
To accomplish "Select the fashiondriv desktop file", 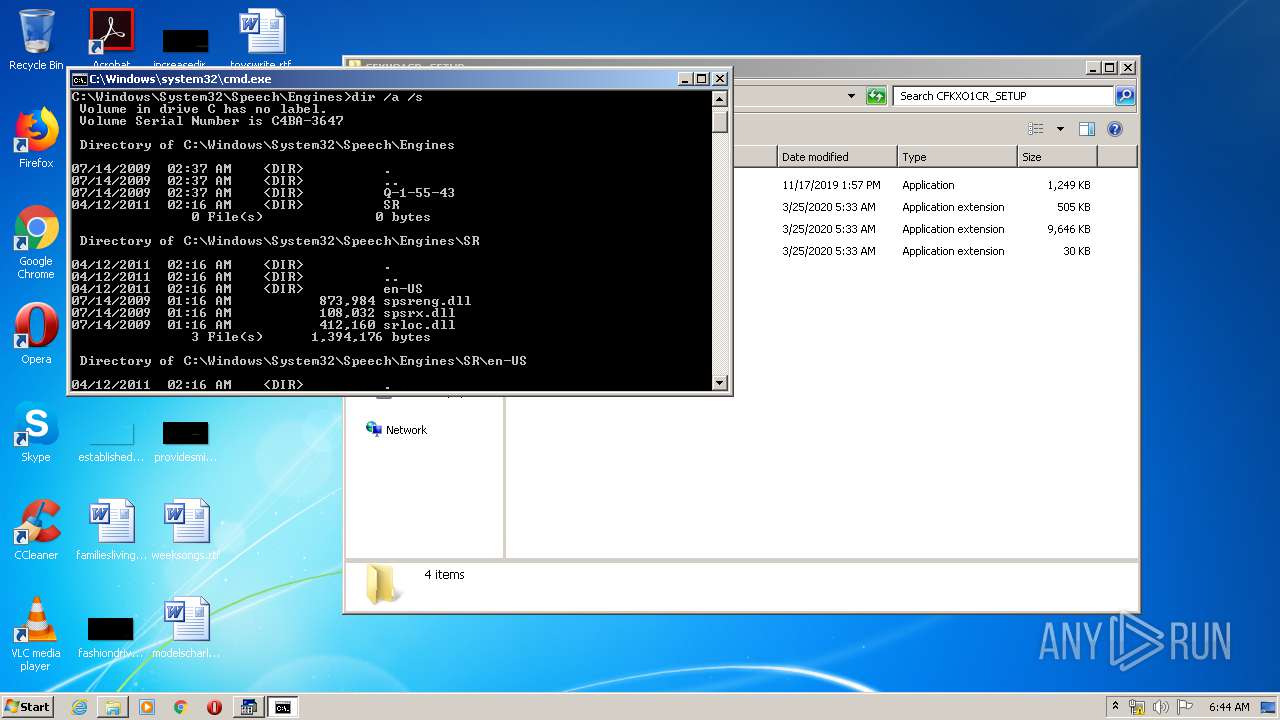I will tap(111, 637).
